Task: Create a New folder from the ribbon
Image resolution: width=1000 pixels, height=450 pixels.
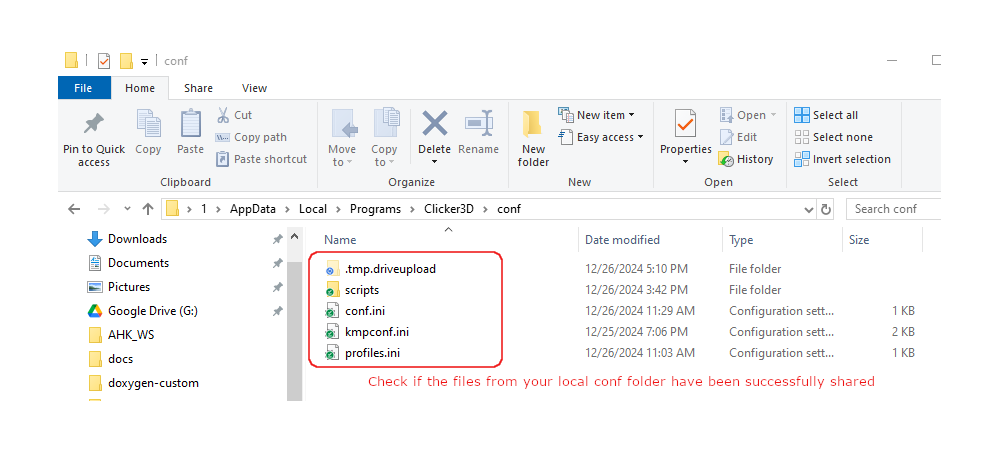Action: 533,138
